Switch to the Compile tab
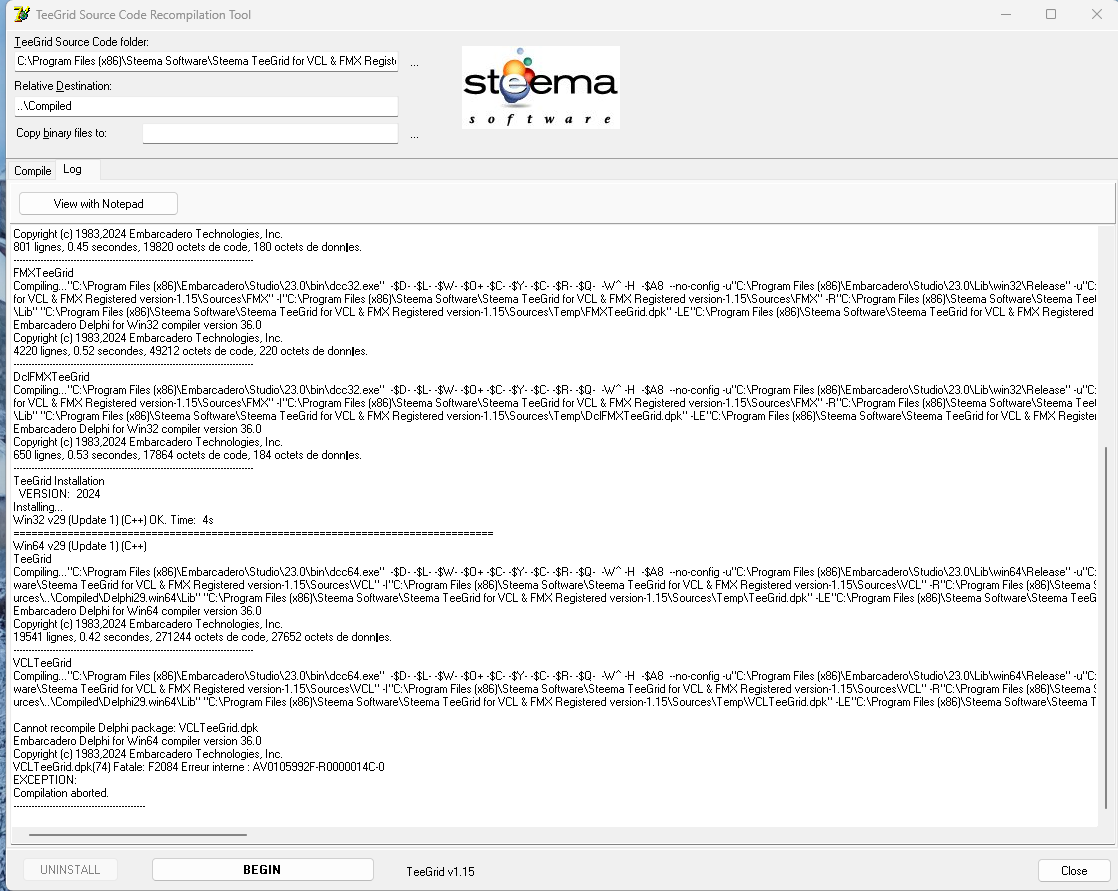The image size is (1118, 891). tap(33, 171)
